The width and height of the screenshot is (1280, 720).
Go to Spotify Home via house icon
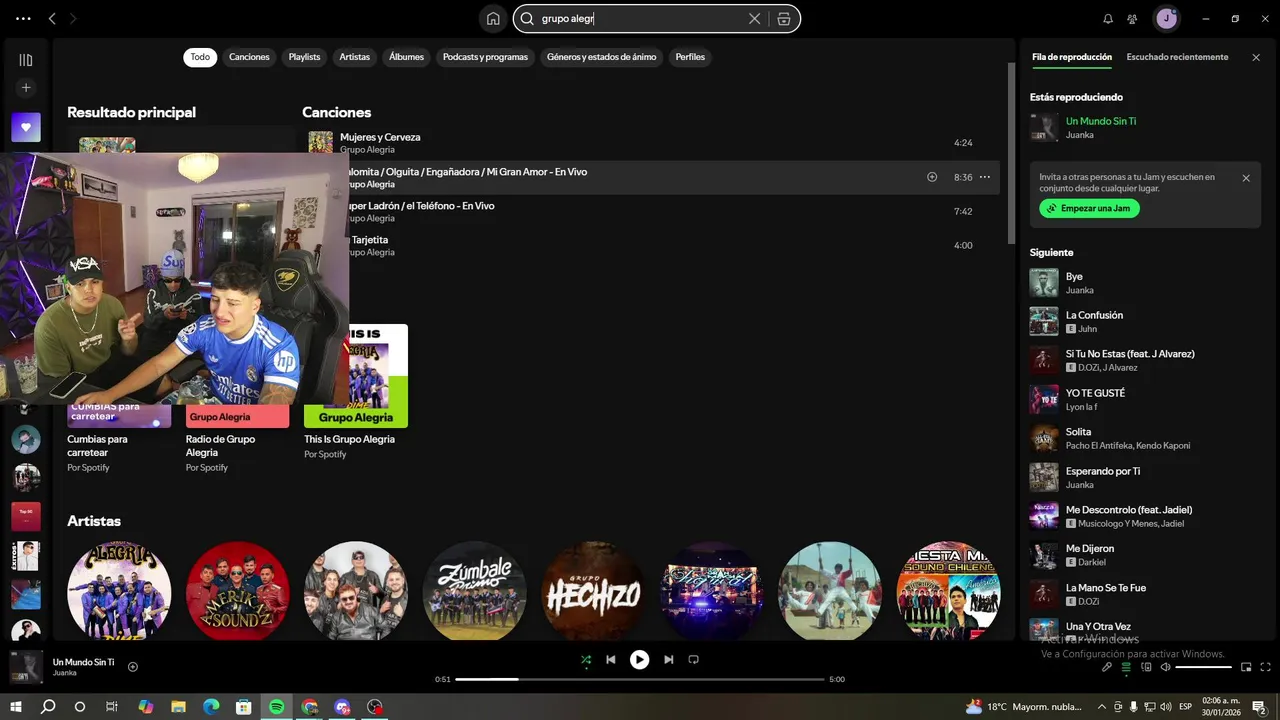click(x=493, y=19)
